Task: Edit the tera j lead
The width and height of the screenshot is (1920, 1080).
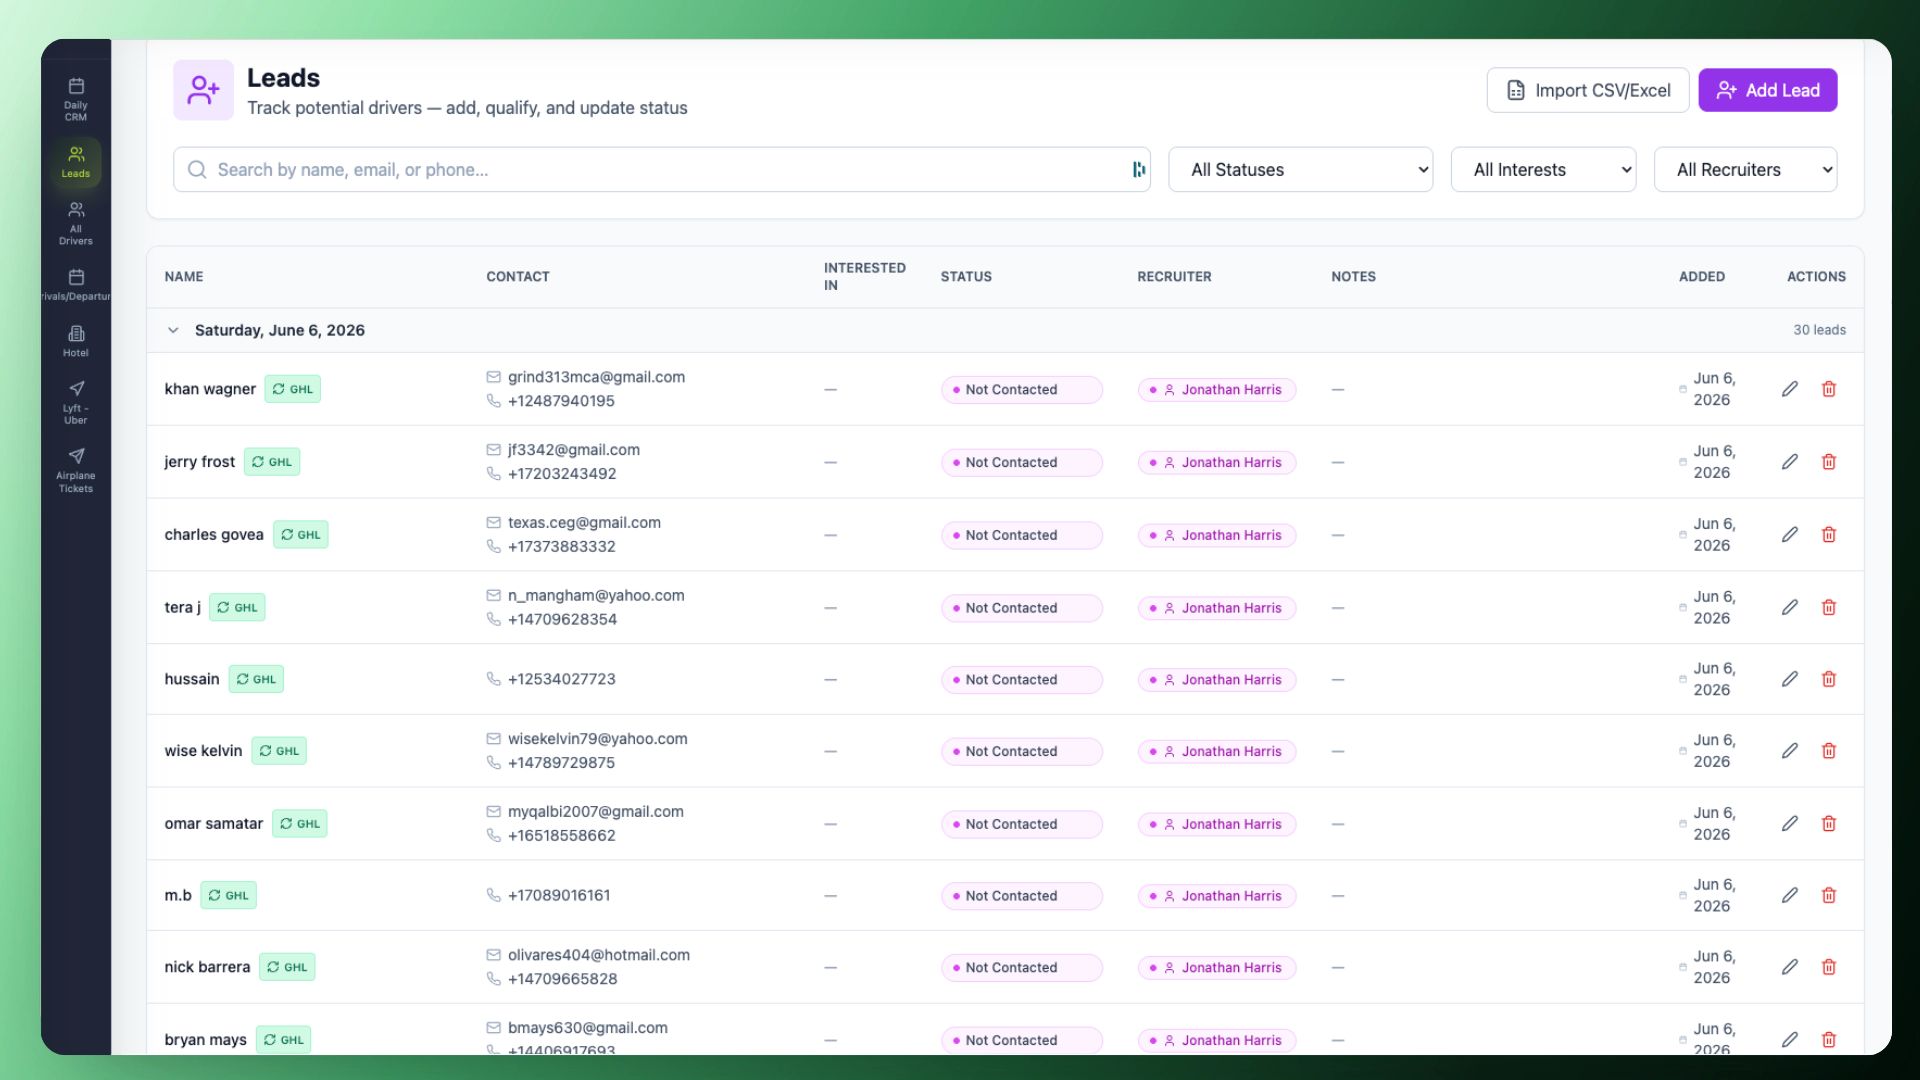Action: click(x=1790, y=608)
